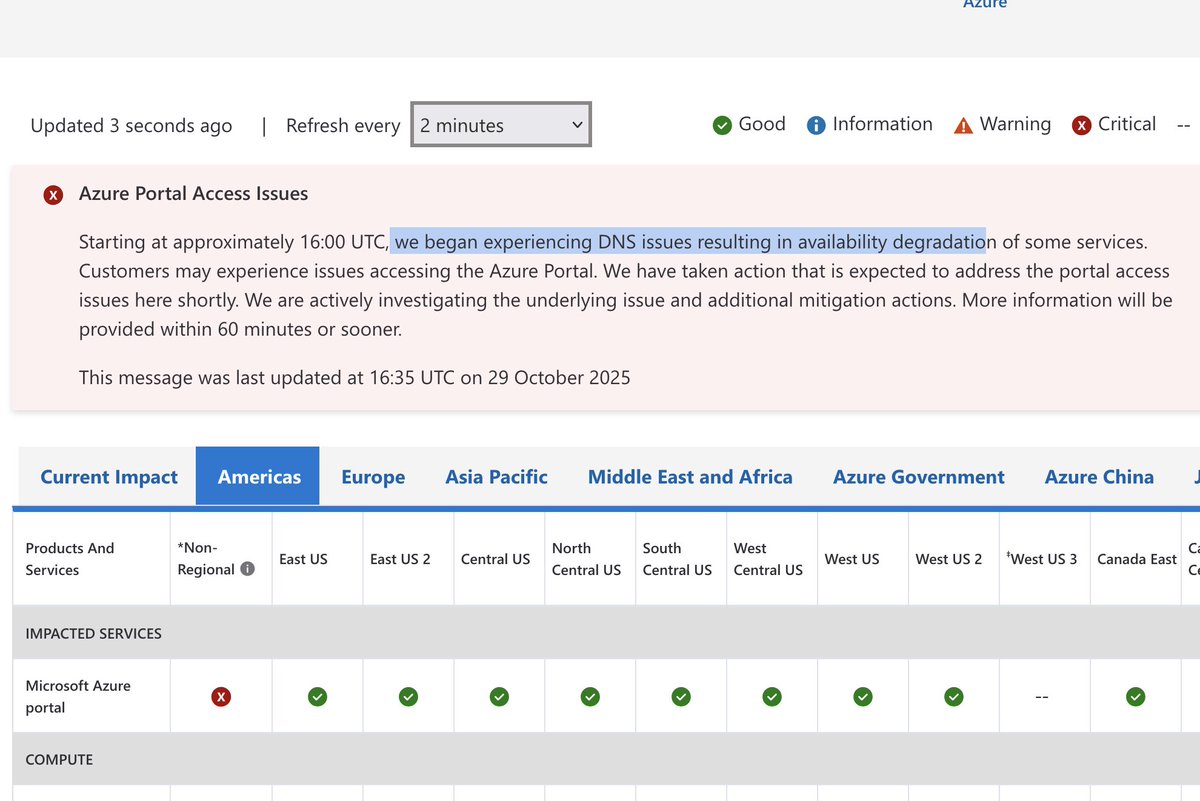Open the Refresh every 2 minutes dropdown
Screen dimensions: 1200x801
coord(501,125)
